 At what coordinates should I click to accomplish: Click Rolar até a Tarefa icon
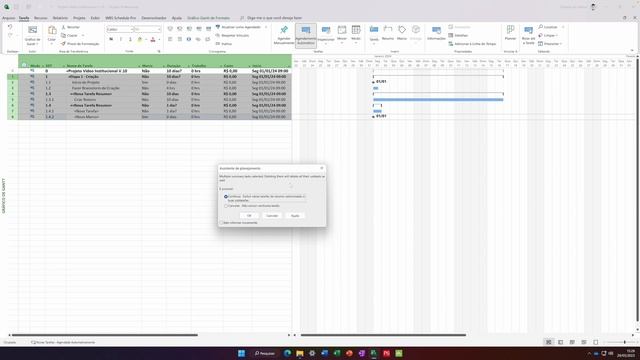[528, 31]
